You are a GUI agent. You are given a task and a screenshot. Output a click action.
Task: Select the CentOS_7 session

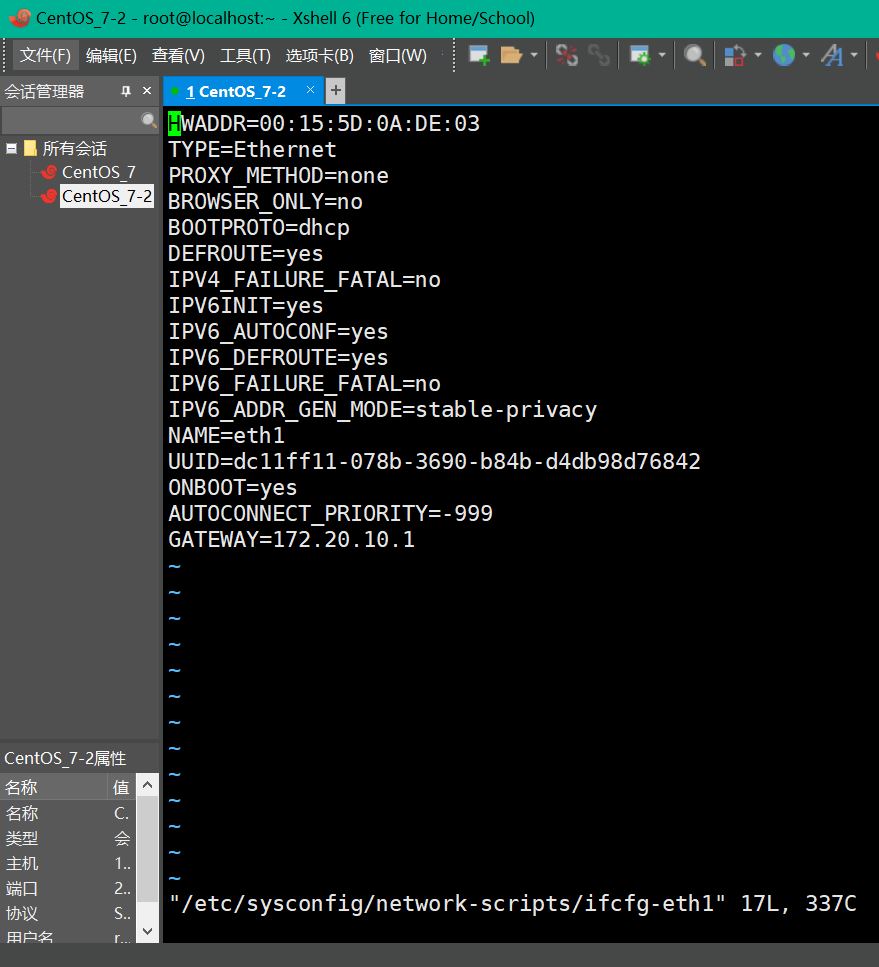(98, 172)
